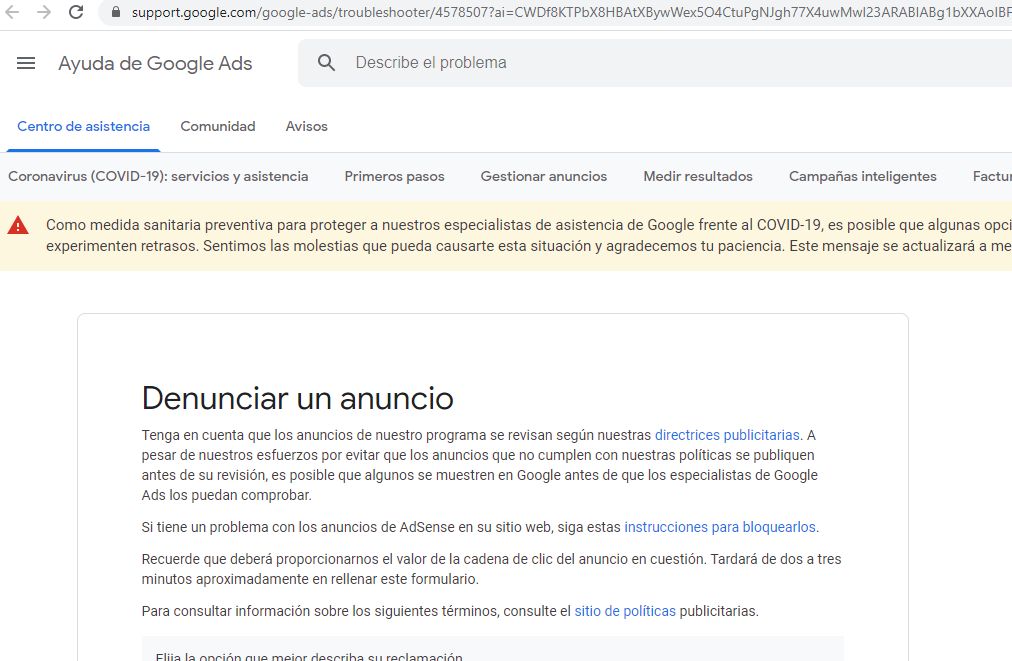Click the 'Ayuda de Google Ads' title

155,64
